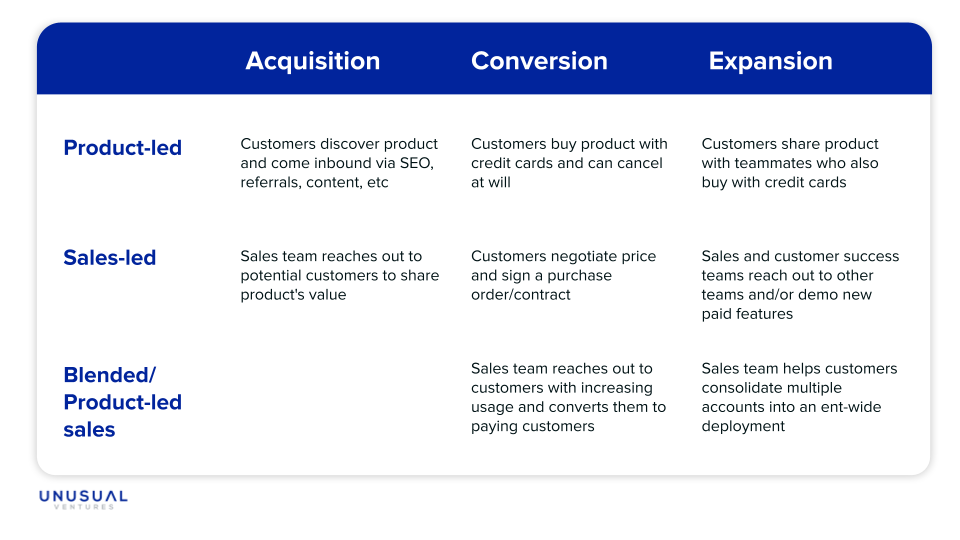Click the 'order/contract' text line
Image resolution: width=960 pixels, height=540 pixels.
point(520,294)
